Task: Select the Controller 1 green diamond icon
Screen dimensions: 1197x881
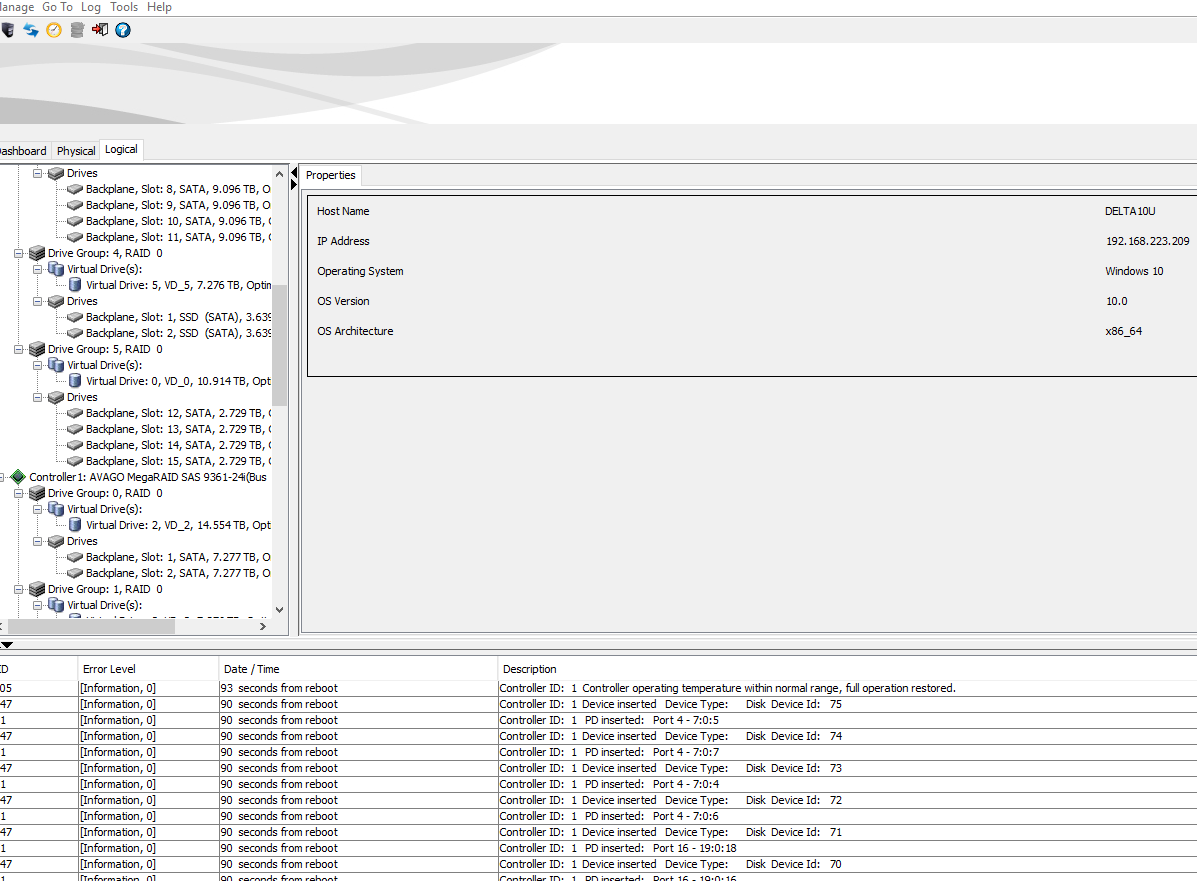Action: click(18, 477)
